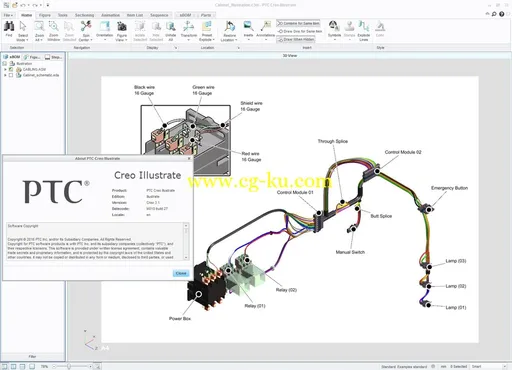Toggle the Cabinet_schematic checkbox
The image size is (512, 370).
click(x=11, y=75)
